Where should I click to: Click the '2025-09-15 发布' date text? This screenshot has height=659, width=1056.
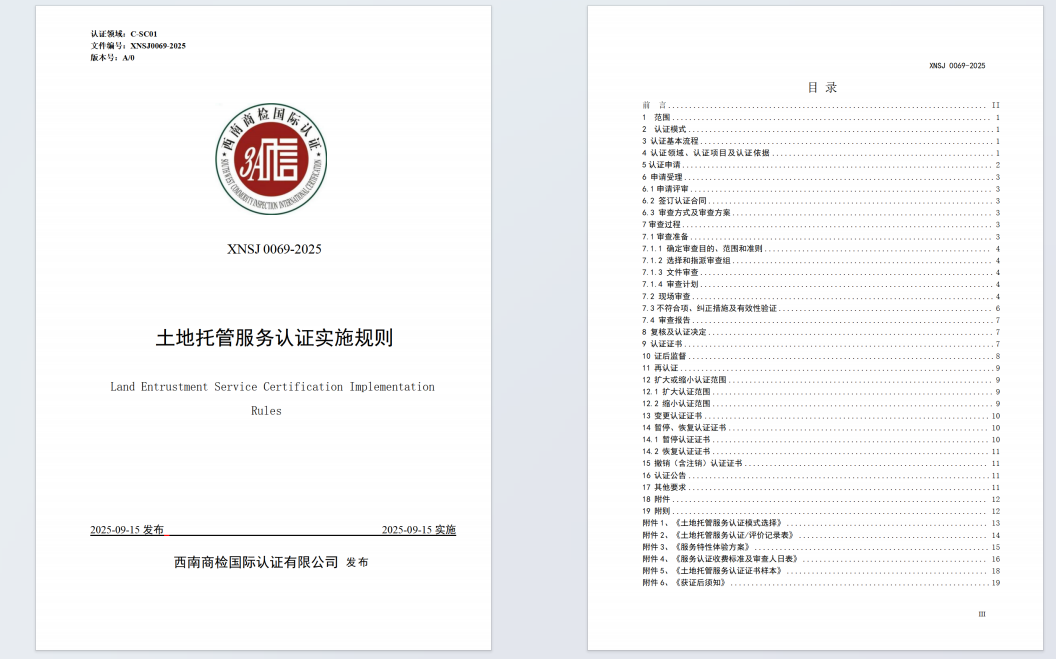[127, 530]
